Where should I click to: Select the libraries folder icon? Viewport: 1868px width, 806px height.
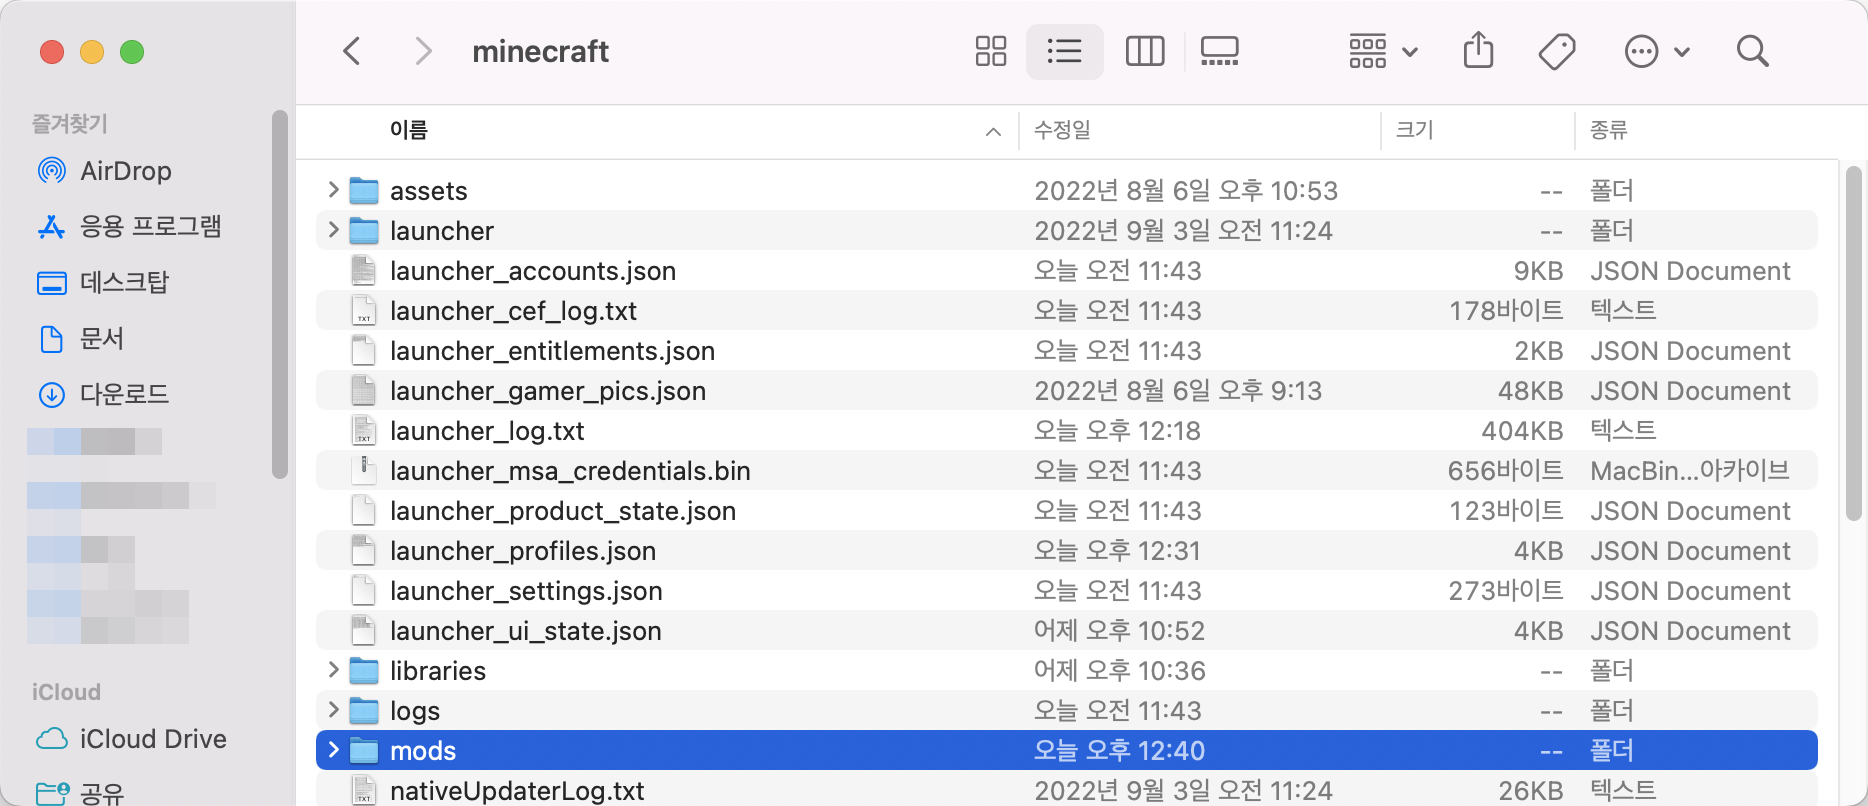point(364,670)
